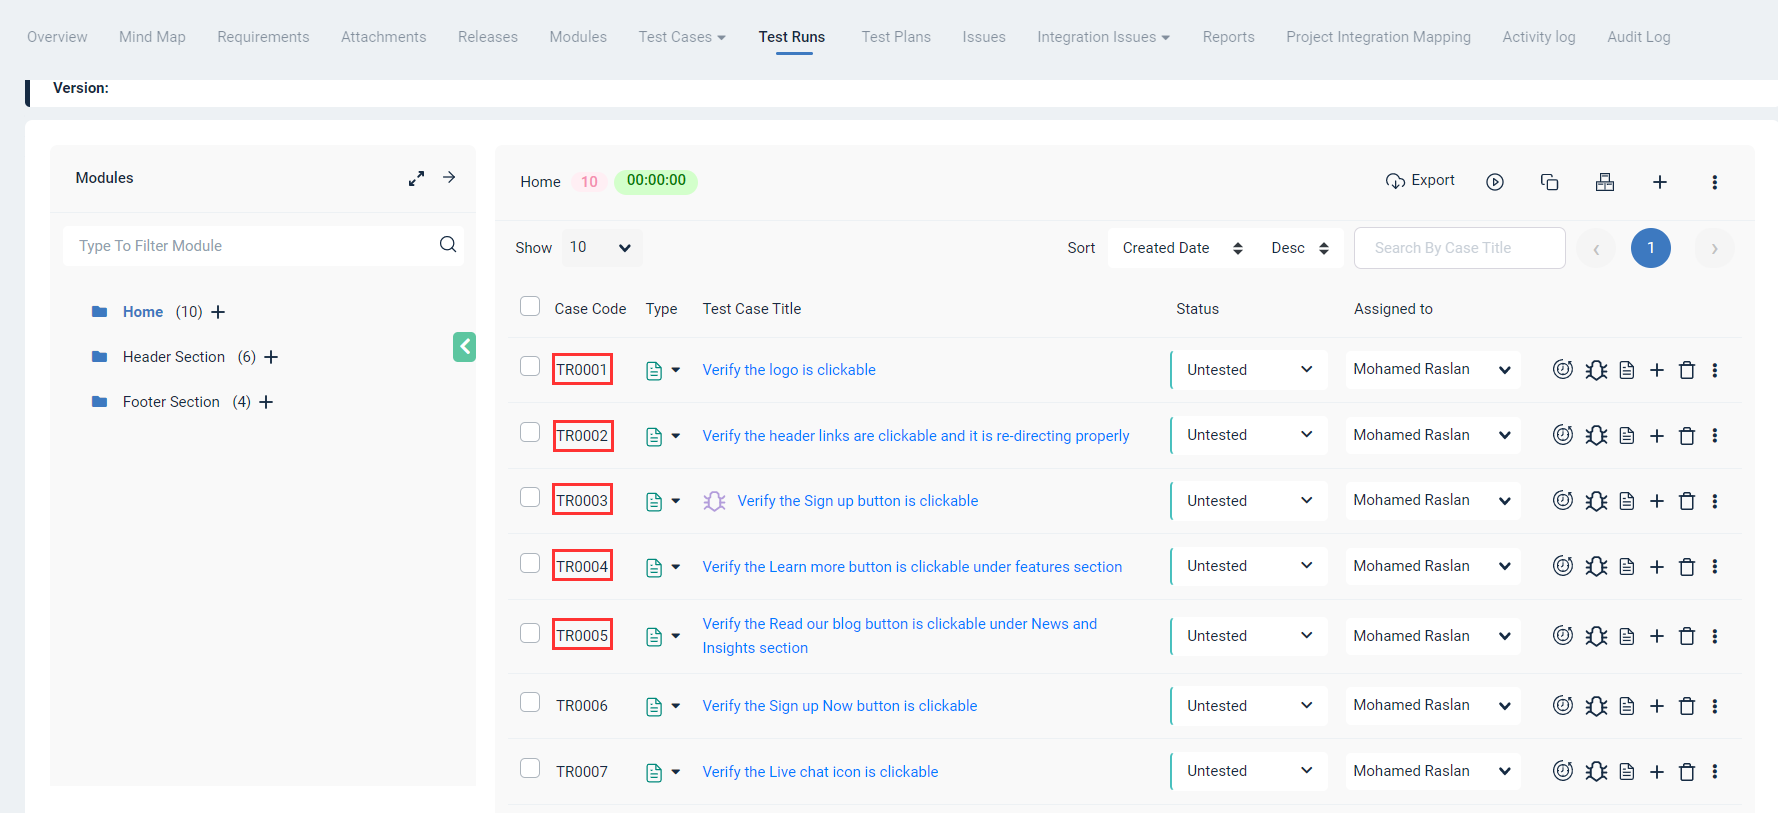The height and width of the screenshot is (813, 1778).
Task: Open 'Verify the Live chat icon is clickable'
Action: click(x=820, y=772)
